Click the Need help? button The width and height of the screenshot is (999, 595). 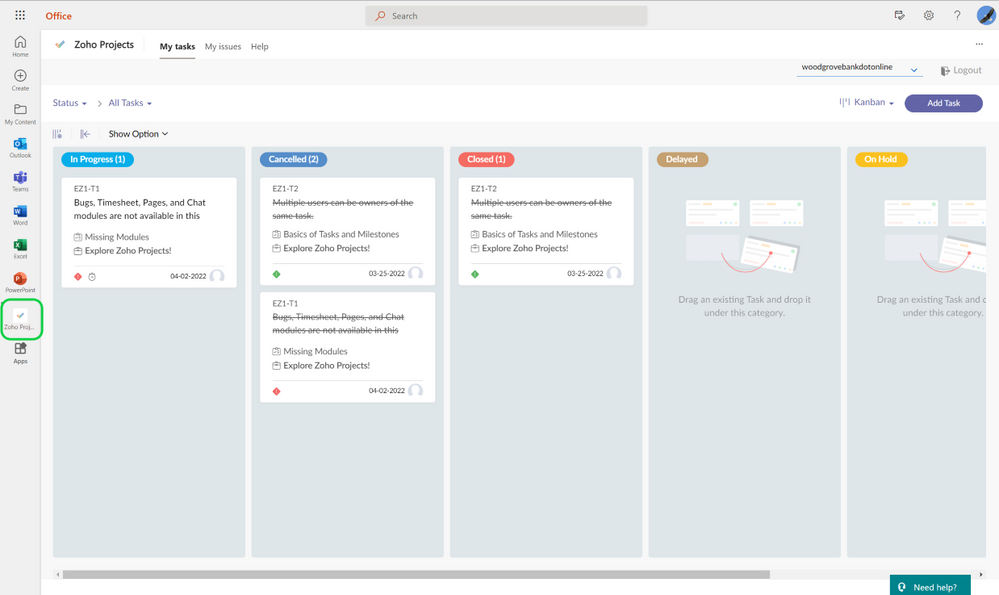[930, 587]
